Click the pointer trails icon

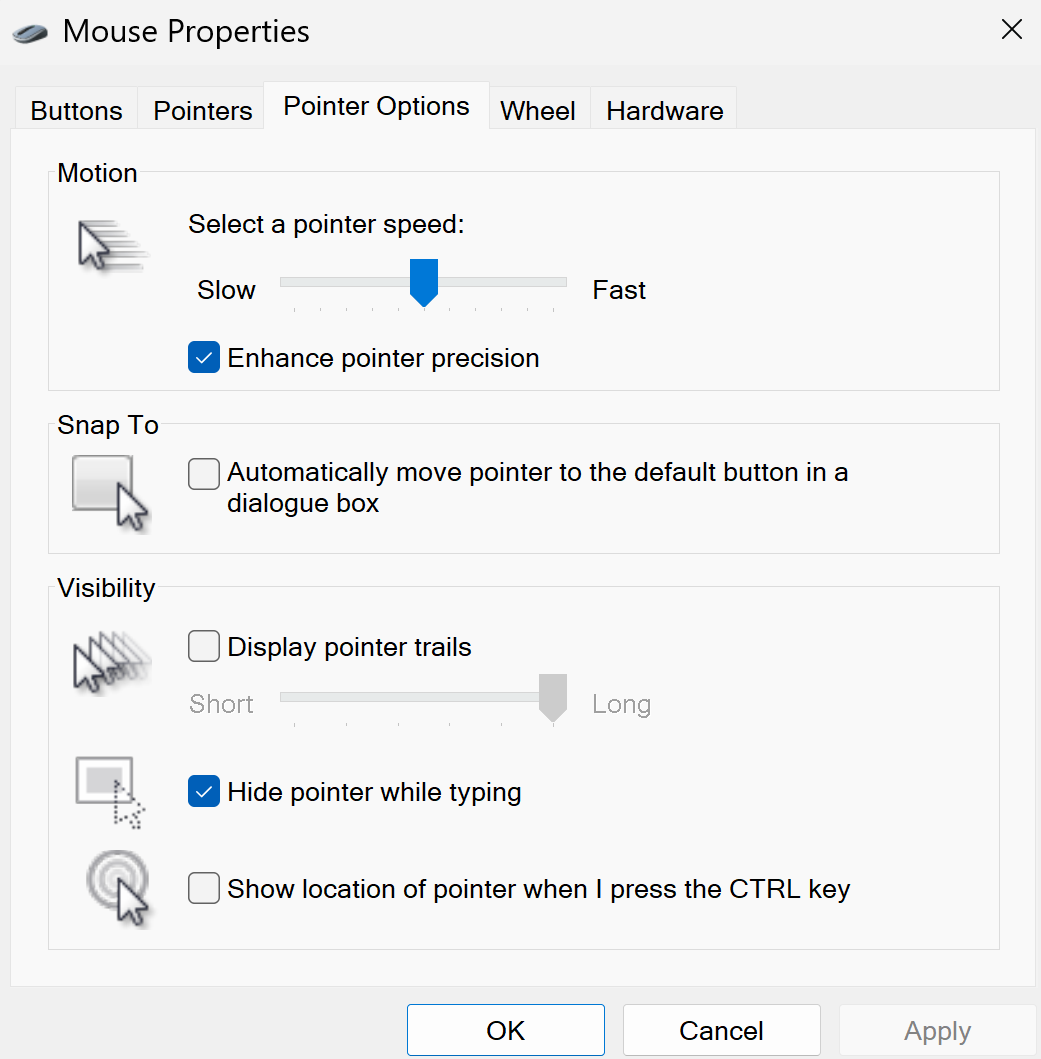coord(111,663)
